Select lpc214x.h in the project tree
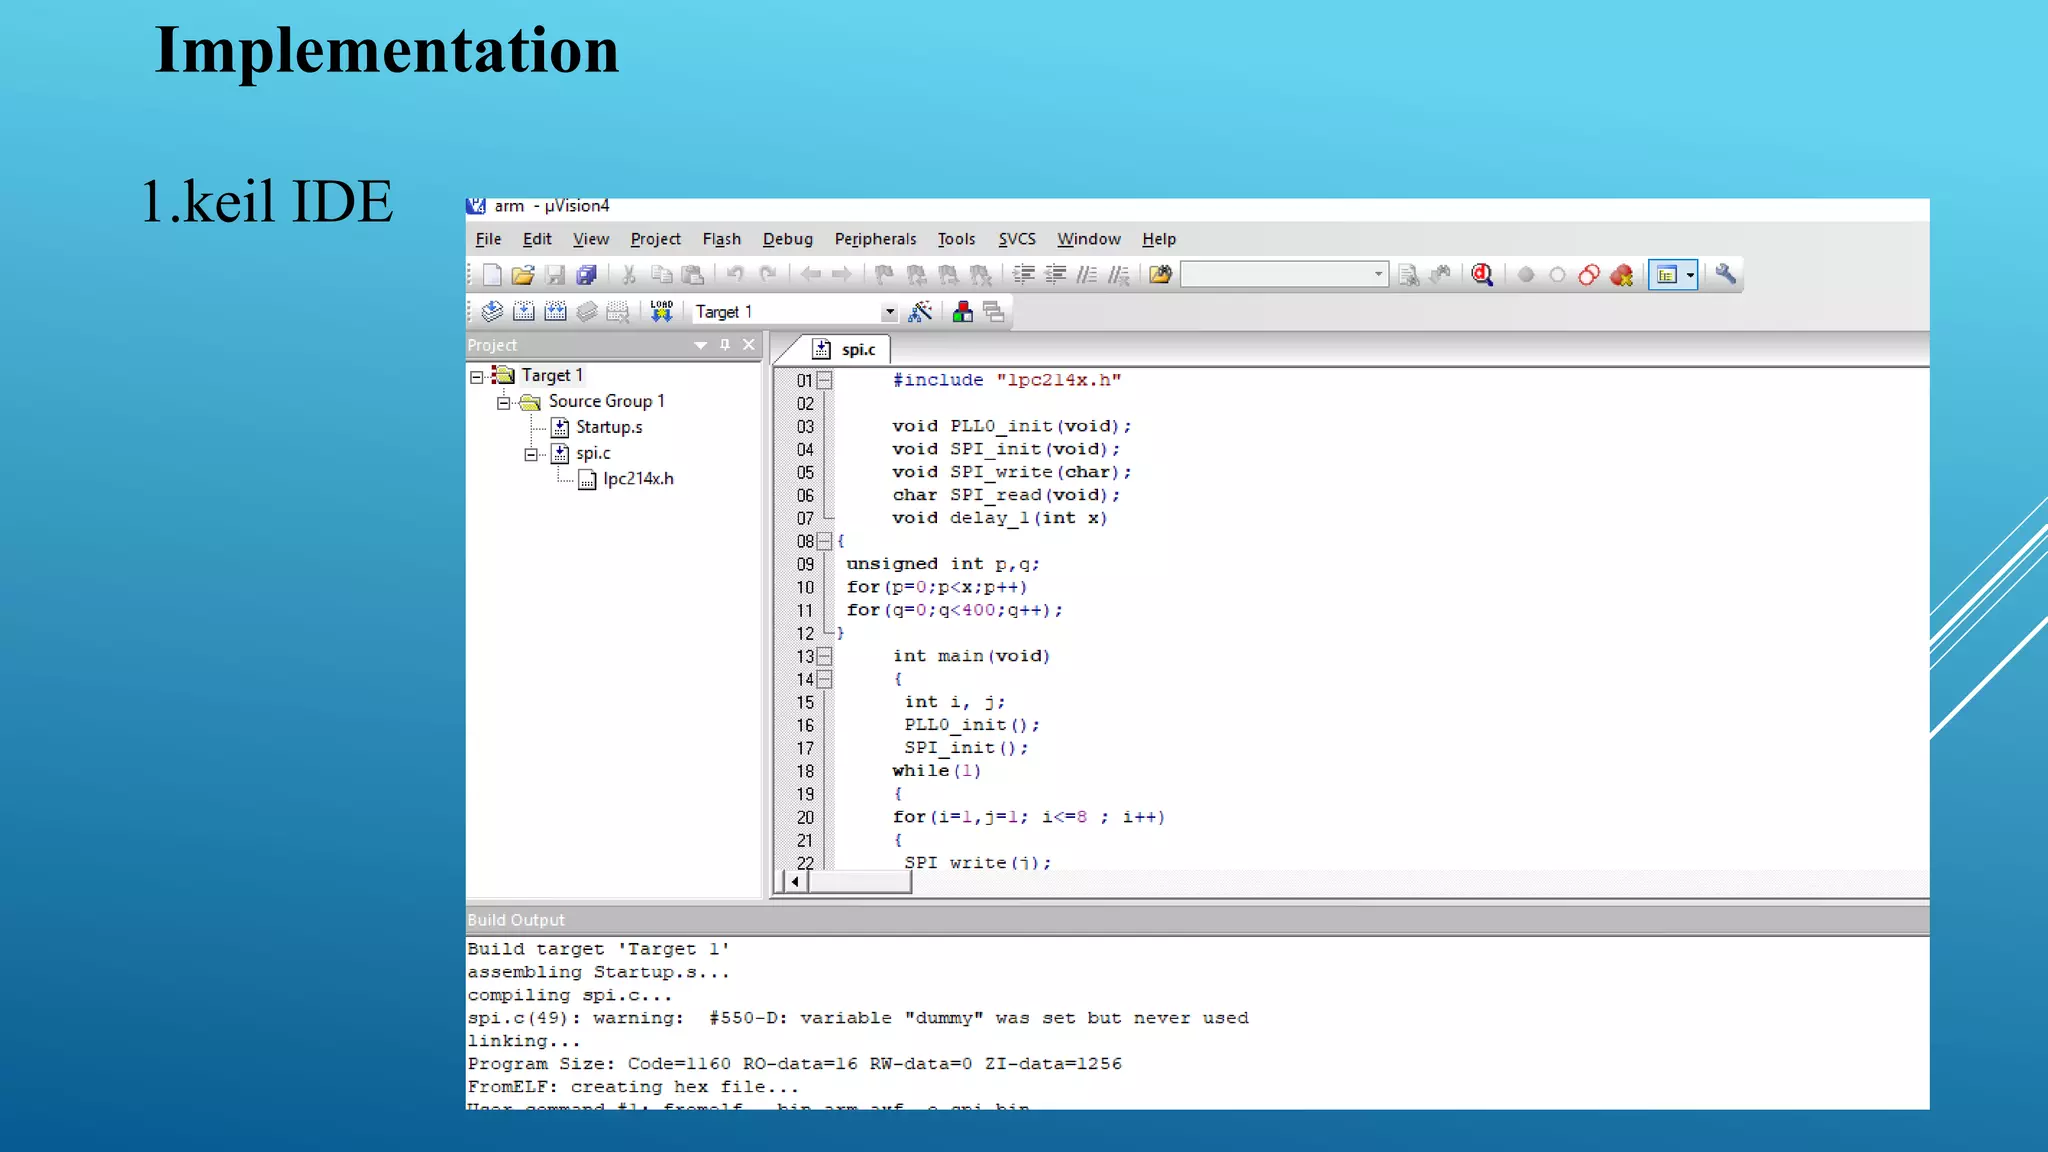 tap(638, 479)
